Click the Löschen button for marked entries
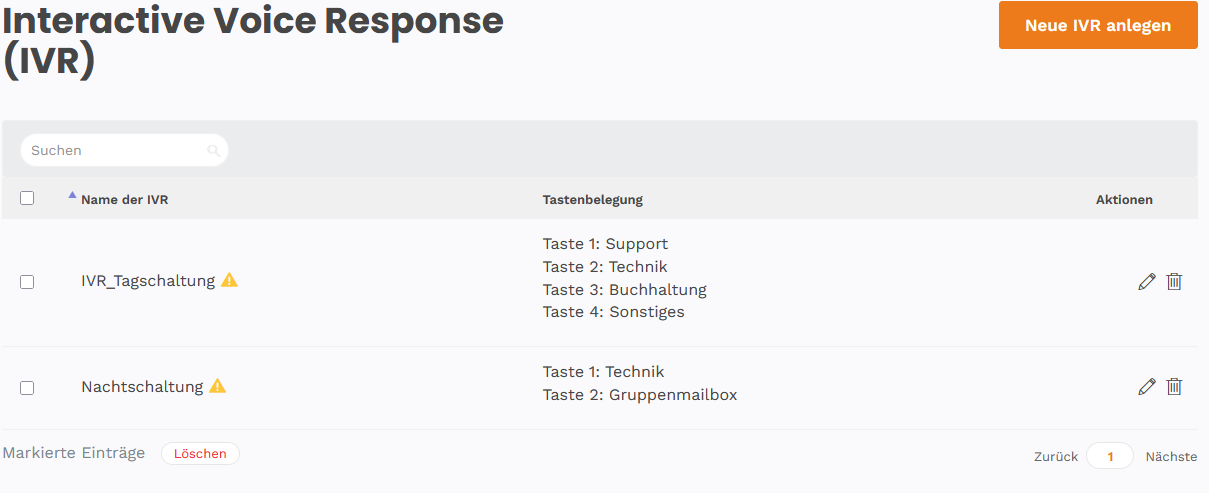1209x493 pixels. coord(200,454)
